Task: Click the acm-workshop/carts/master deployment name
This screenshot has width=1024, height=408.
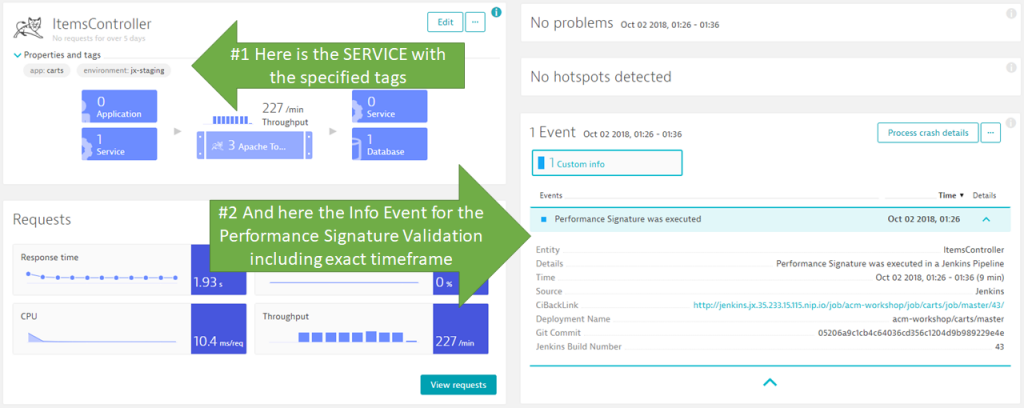Action: pos(948,319)
